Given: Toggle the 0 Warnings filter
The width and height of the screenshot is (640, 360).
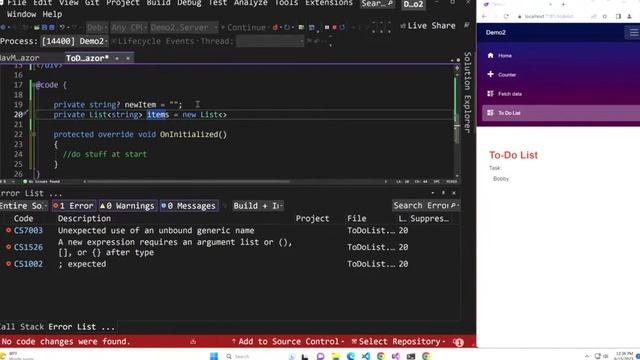Looking at the screenshot, I should coord(127,206).
